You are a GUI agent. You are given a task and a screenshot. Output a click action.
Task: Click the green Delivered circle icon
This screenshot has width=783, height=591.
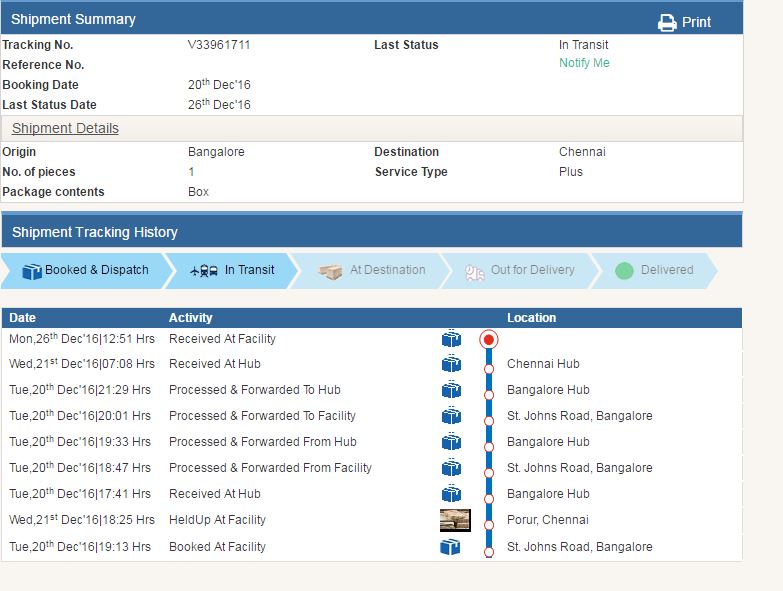coord(624,271)
